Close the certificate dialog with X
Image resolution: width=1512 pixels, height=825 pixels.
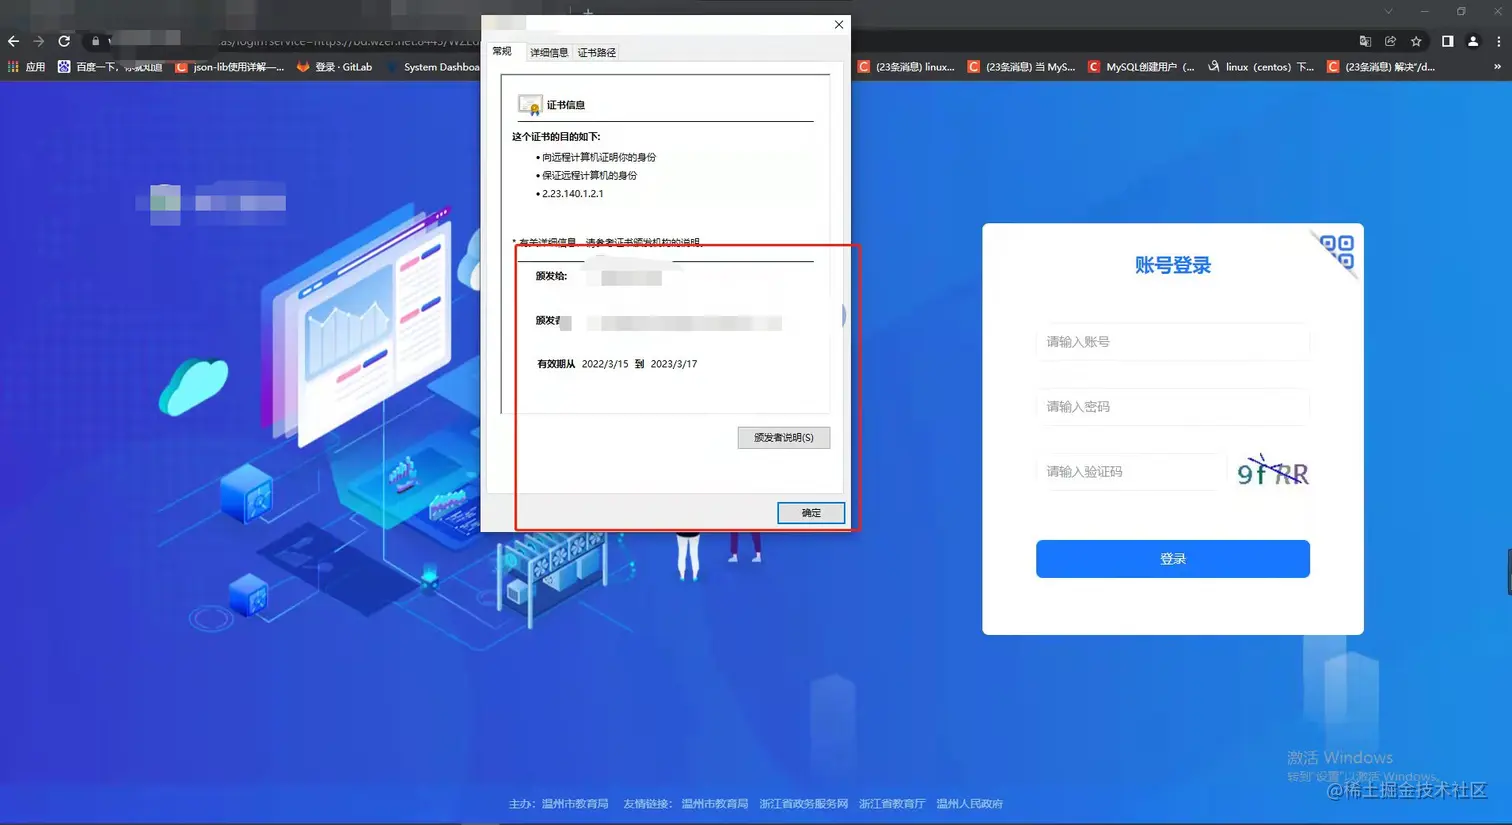coord(839,25)
